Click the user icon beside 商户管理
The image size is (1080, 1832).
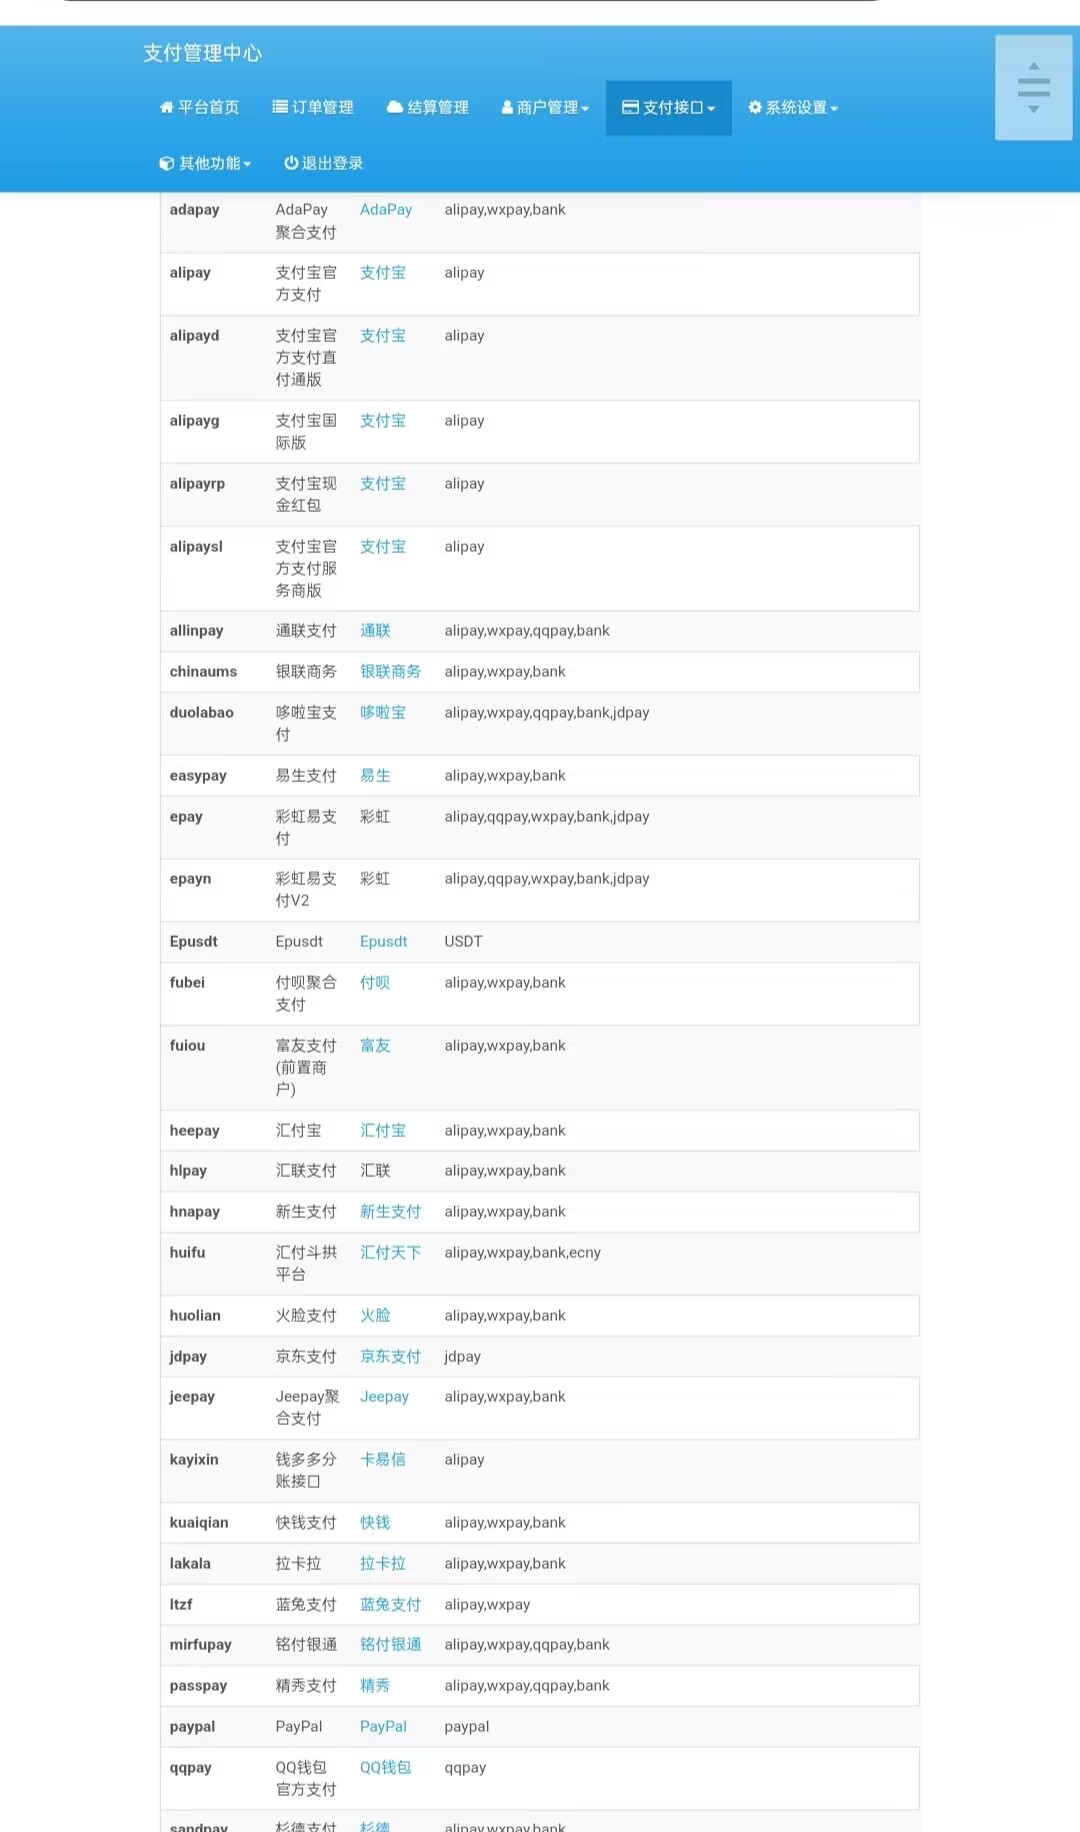pyautogui.click(x=507, y=107)
